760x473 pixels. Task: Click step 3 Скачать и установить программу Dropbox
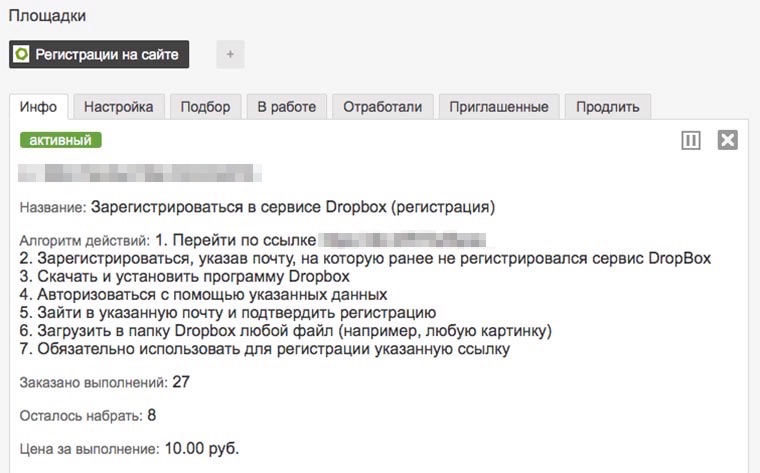(185, 276)
